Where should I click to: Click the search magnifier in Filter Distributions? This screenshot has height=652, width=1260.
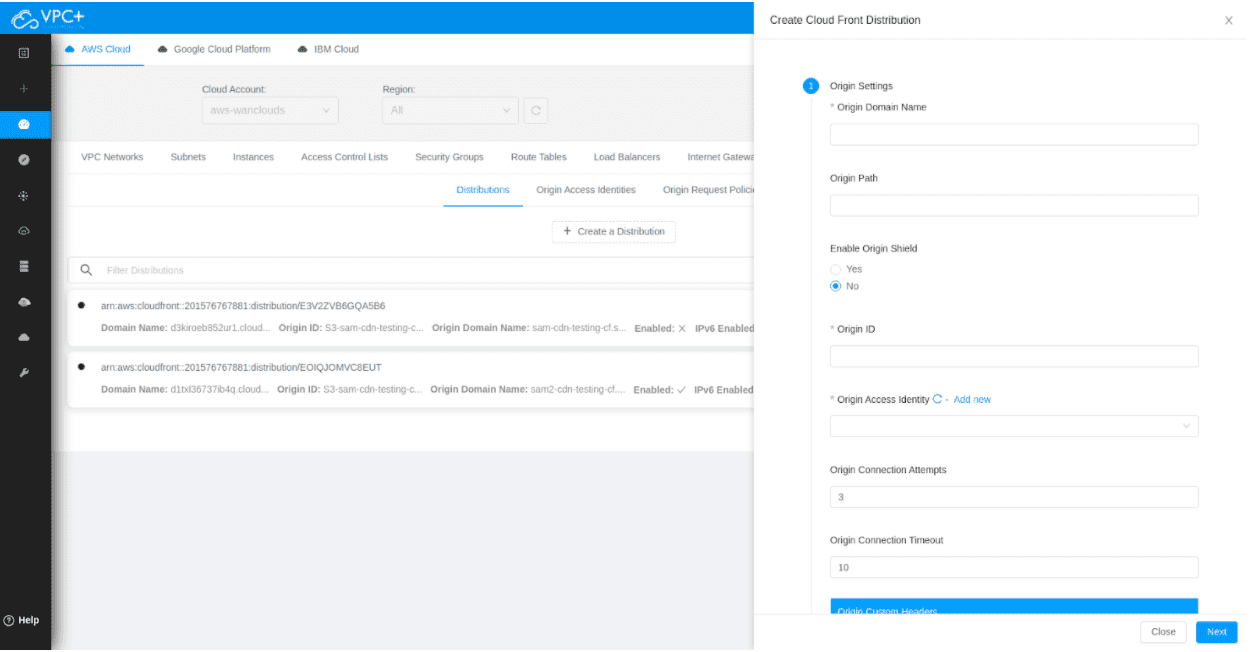click(x=86, y=270)
